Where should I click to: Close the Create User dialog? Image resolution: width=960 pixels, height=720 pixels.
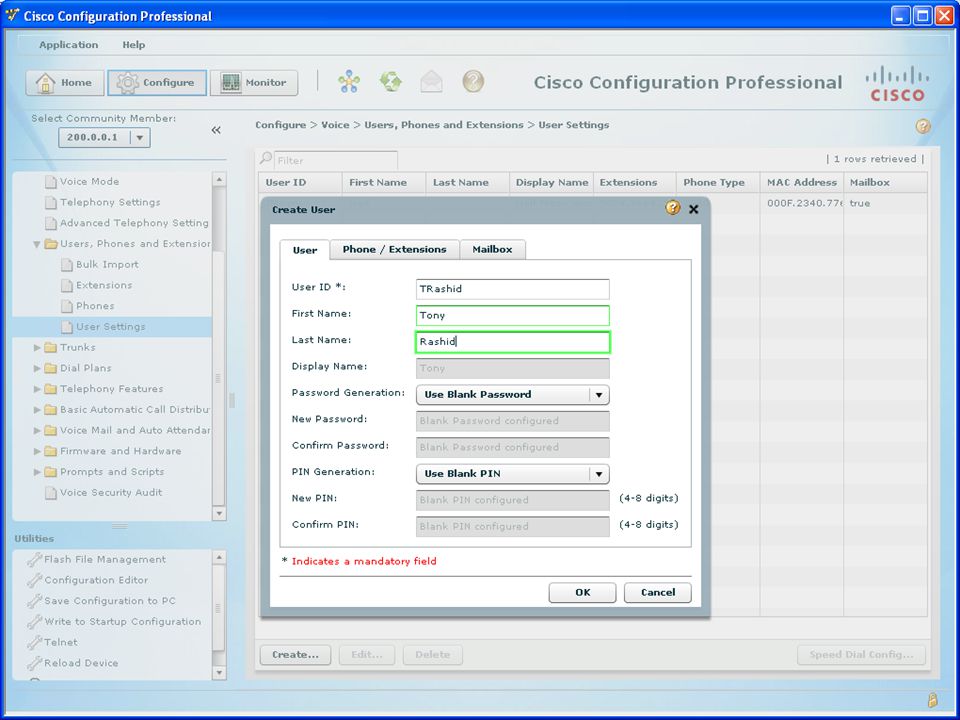pyautogui.click(x=694, y=209)
